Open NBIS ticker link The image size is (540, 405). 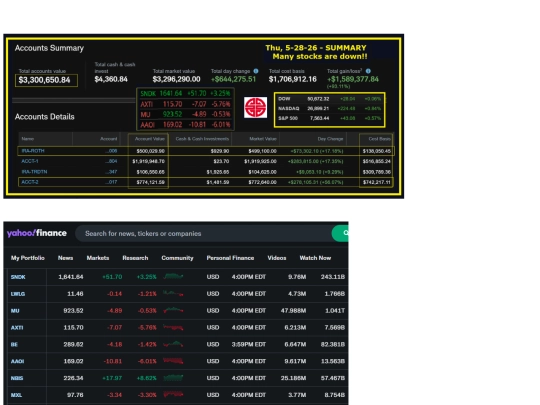click(17, 378)
